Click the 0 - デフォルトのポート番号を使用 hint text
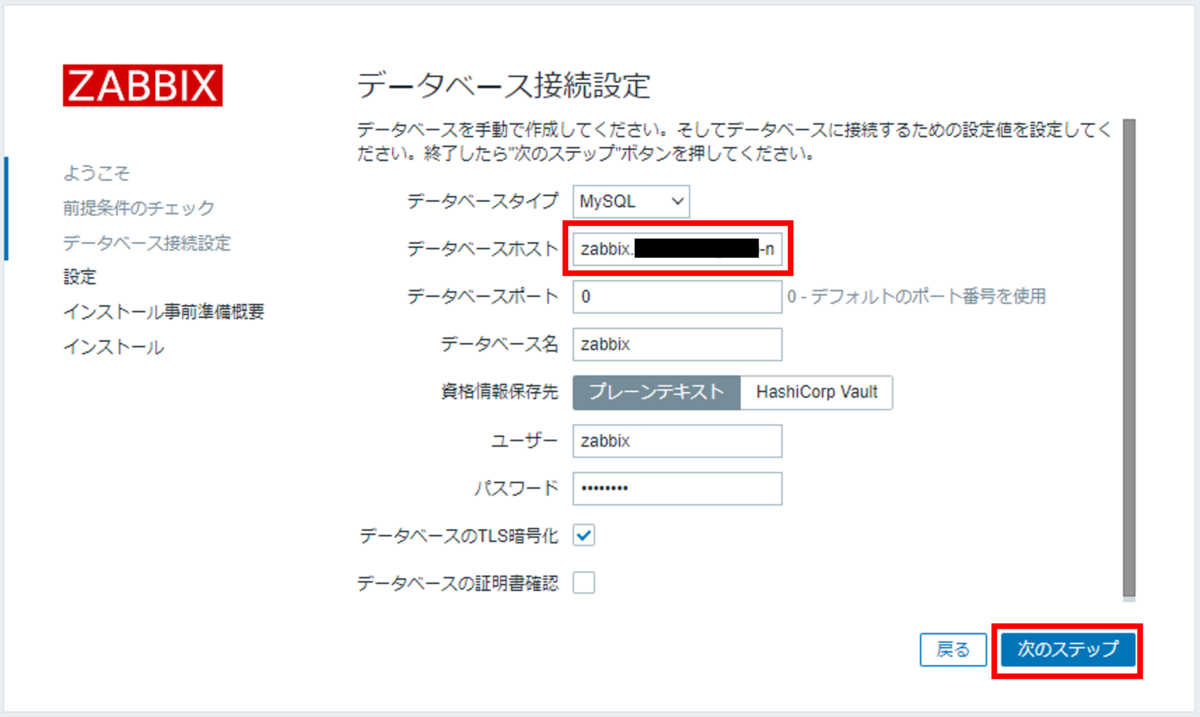Image resolution: width=1200 pixels, height=717 pixels. click(917, 297)
